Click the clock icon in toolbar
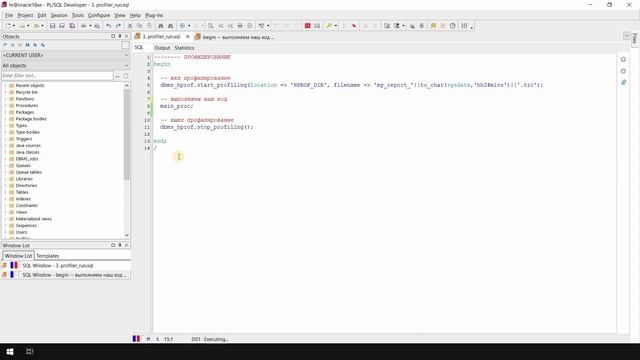 [453, 26]
